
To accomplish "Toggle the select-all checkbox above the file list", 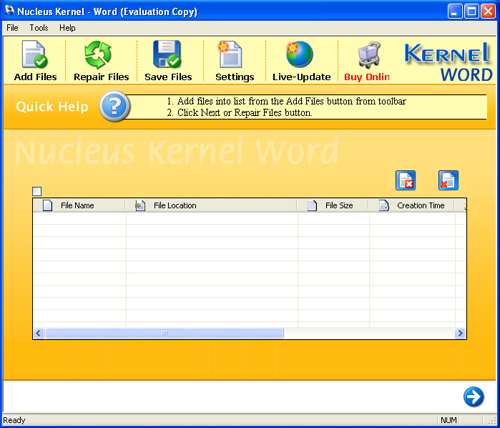I will point(37,191).
